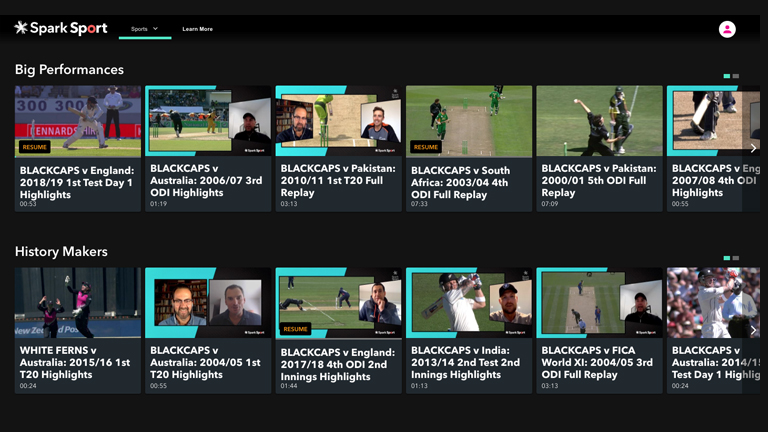Image resolution: width=768 pixels, height=432 pixels.
Task: Click the Big Performances section heading
Action: (69, 70)
